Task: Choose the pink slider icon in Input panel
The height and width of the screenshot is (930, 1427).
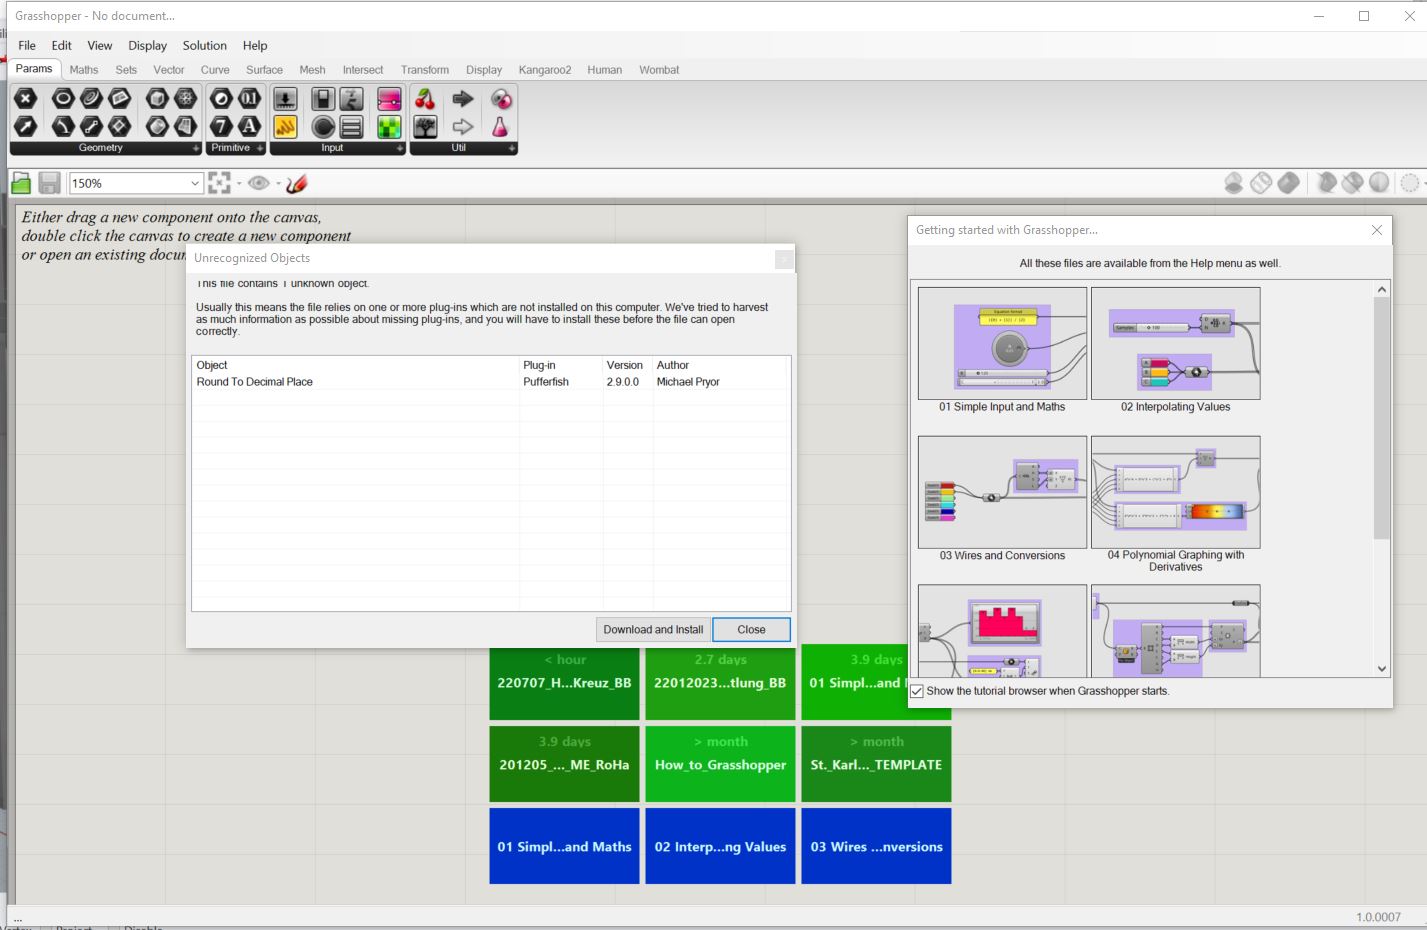Action: (389, 98)
